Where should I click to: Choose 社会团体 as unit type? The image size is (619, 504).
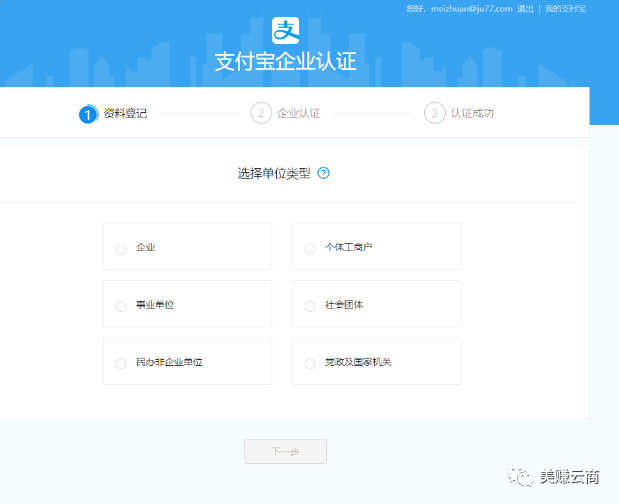click(310, 305)
